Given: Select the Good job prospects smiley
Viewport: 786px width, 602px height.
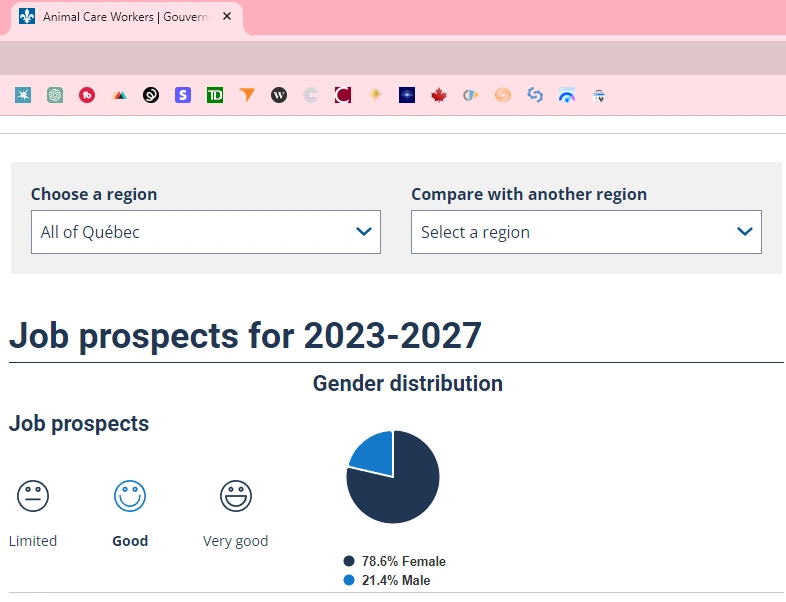Looking at the screenshot, I should tap(130, 495).
